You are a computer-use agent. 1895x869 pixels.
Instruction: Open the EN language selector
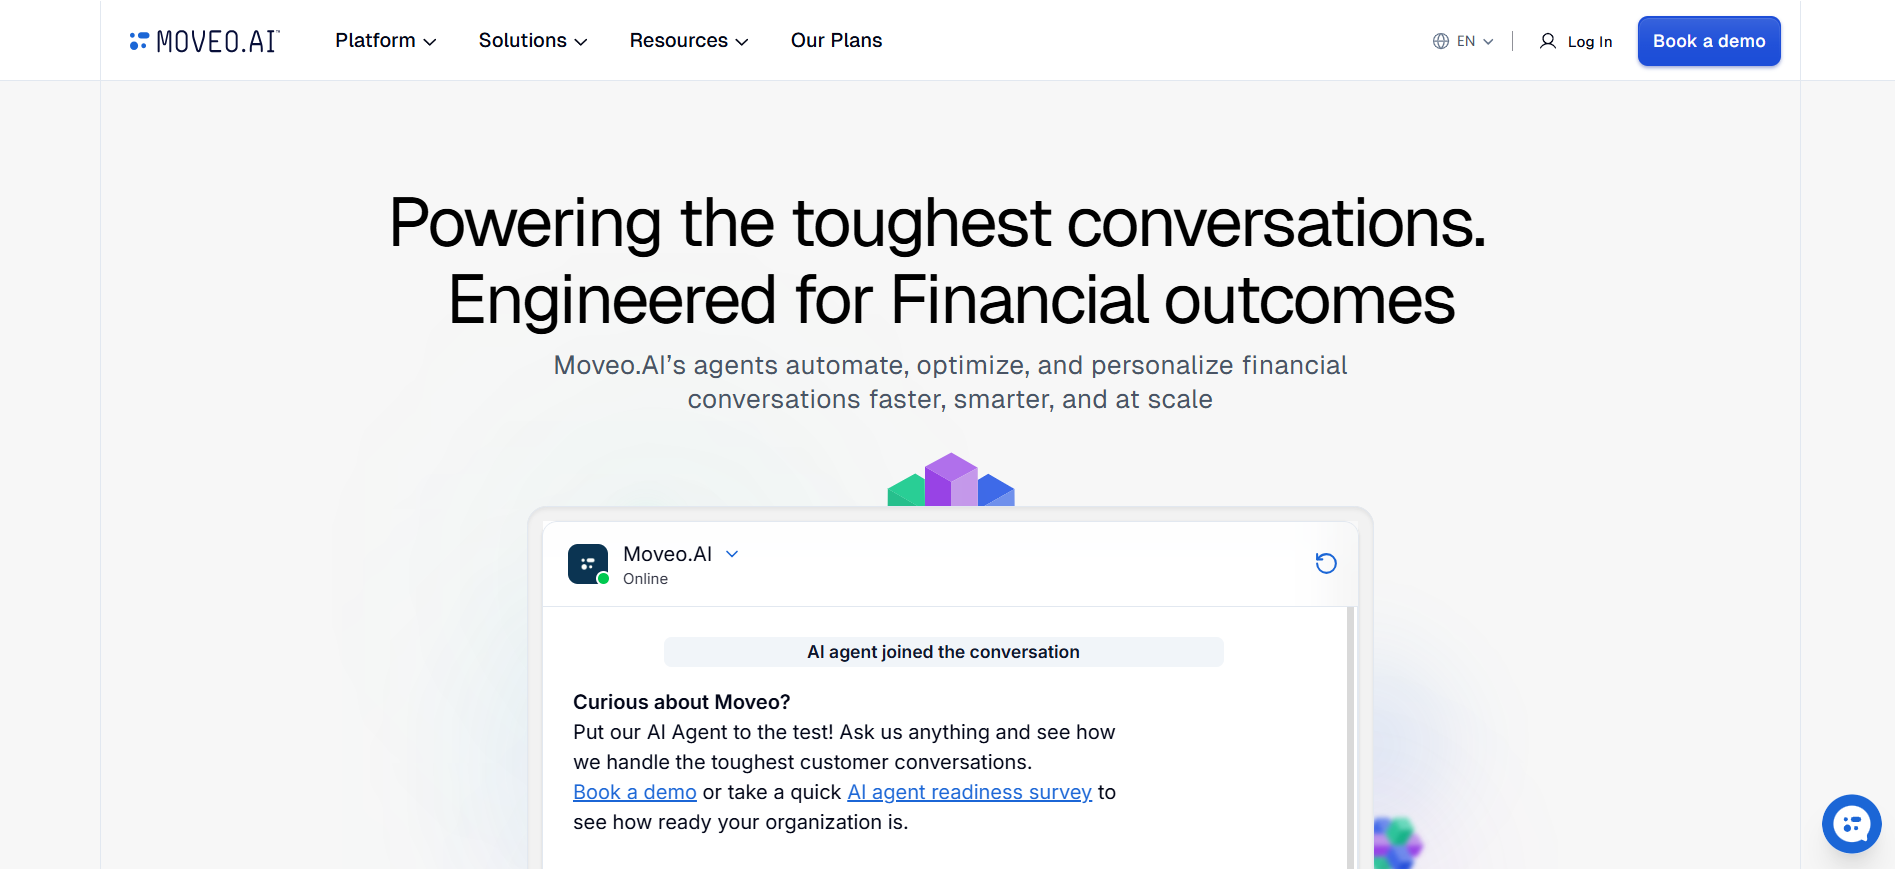tap(1474, 41)
